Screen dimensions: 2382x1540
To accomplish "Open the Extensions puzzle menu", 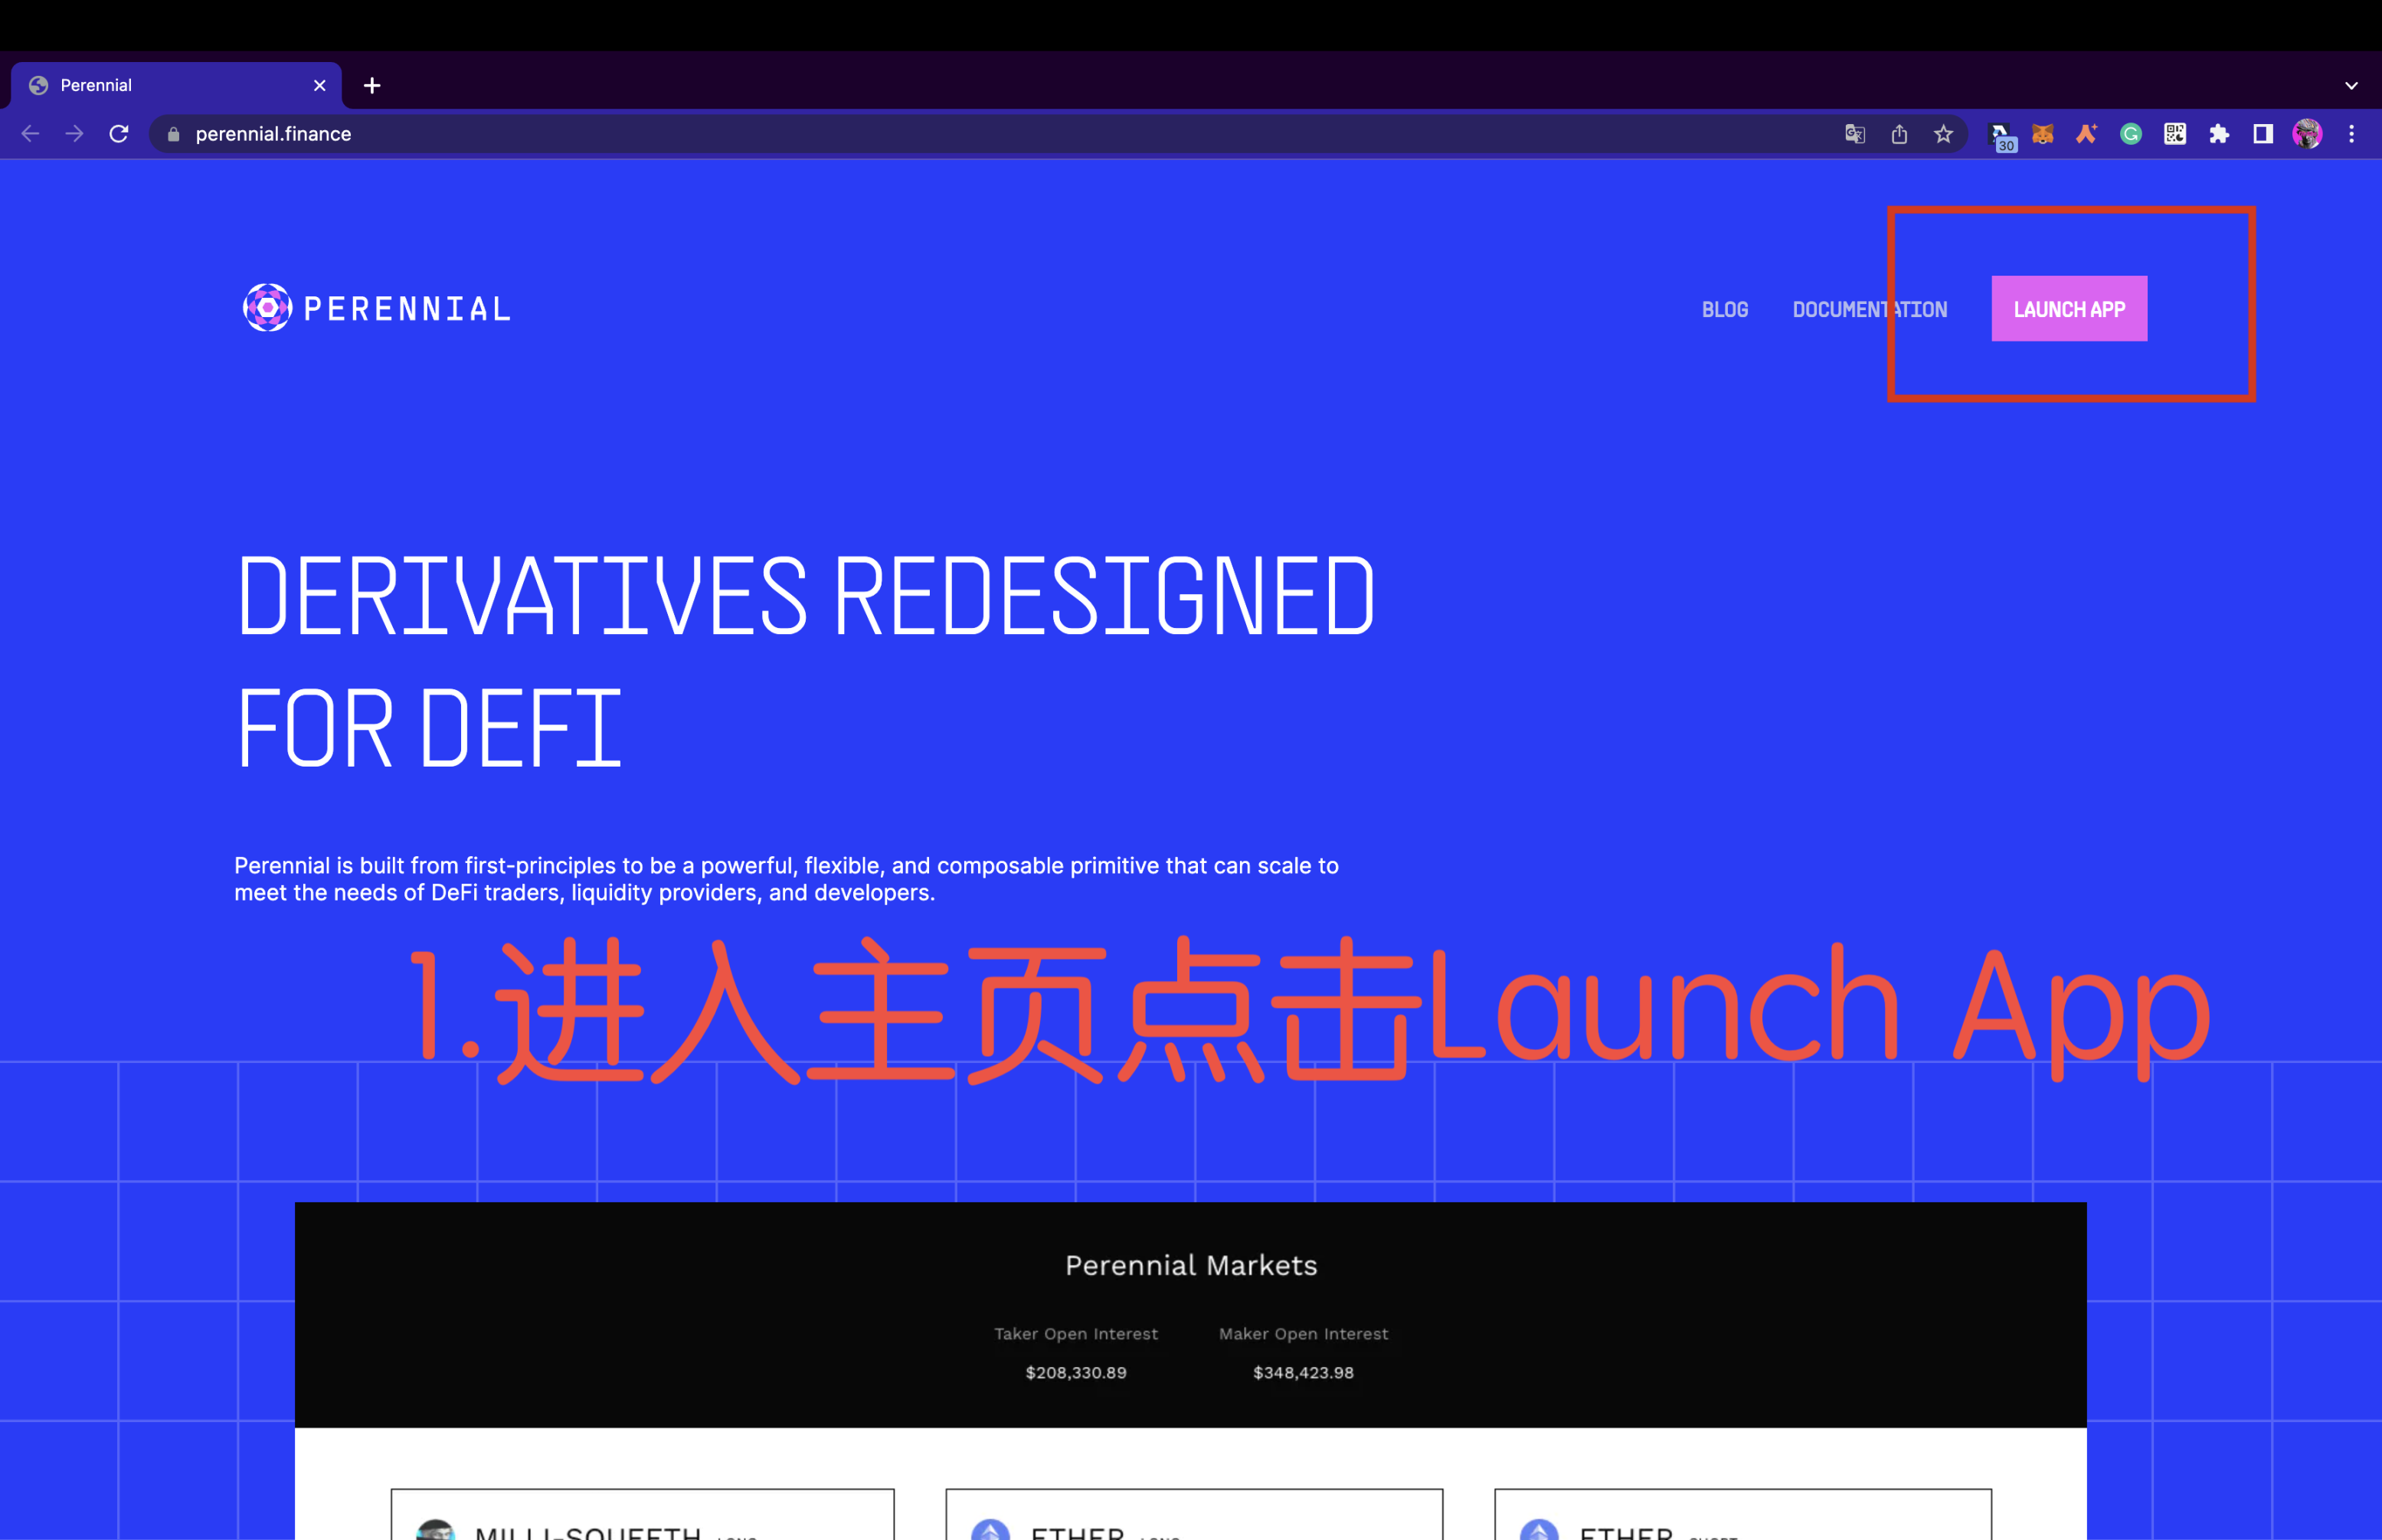I will point(2218,134).
